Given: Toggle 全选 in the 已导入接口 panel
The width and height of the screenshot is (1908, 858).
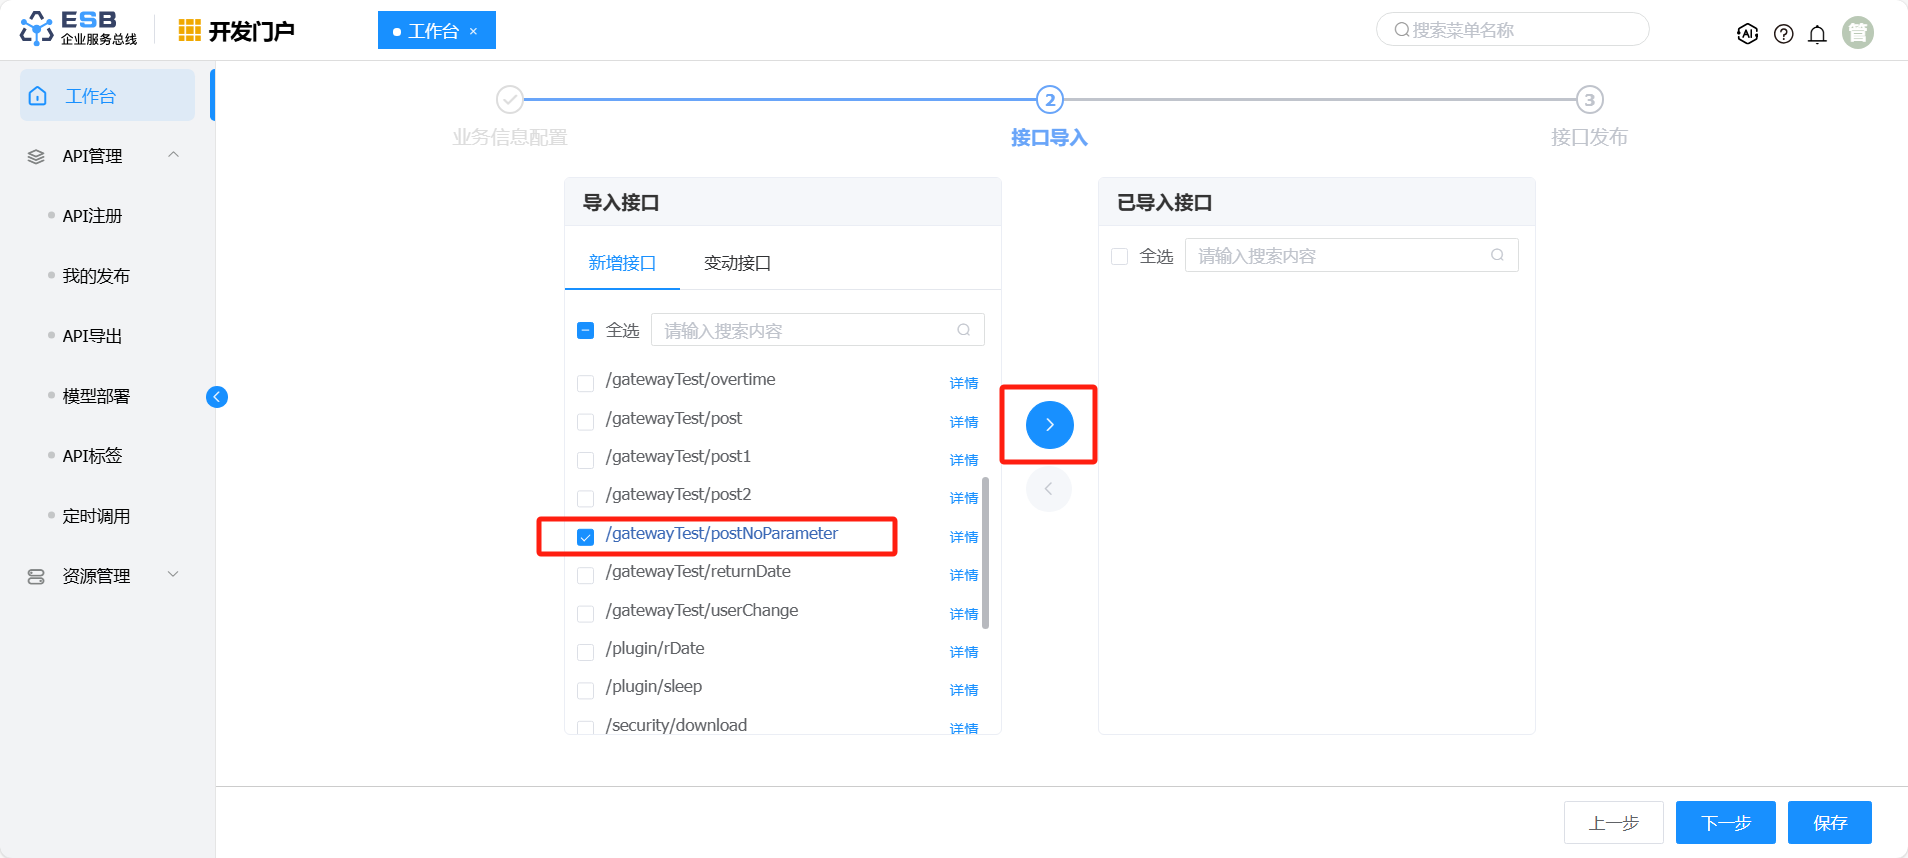Looking at the screenshot, I should click(1120, 257).
